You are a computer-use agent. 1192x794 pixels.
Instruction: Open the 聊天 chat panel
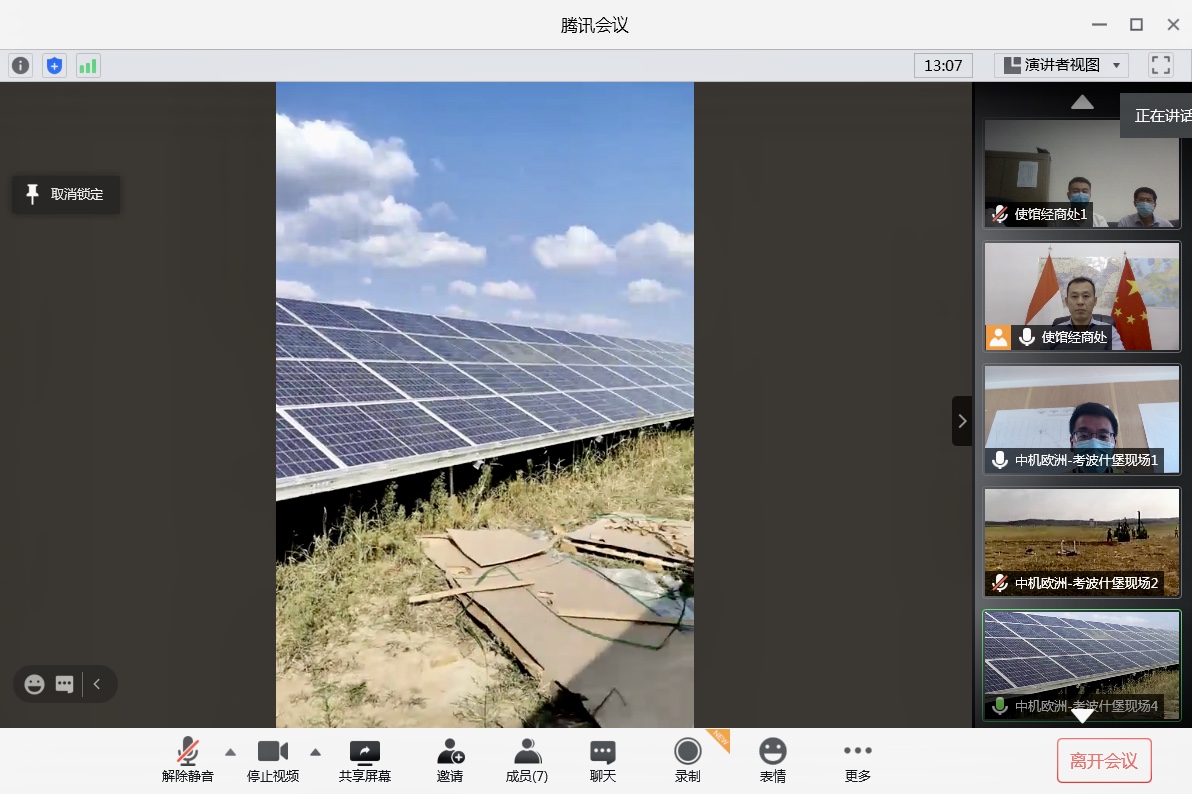click(x=602, y=760)
